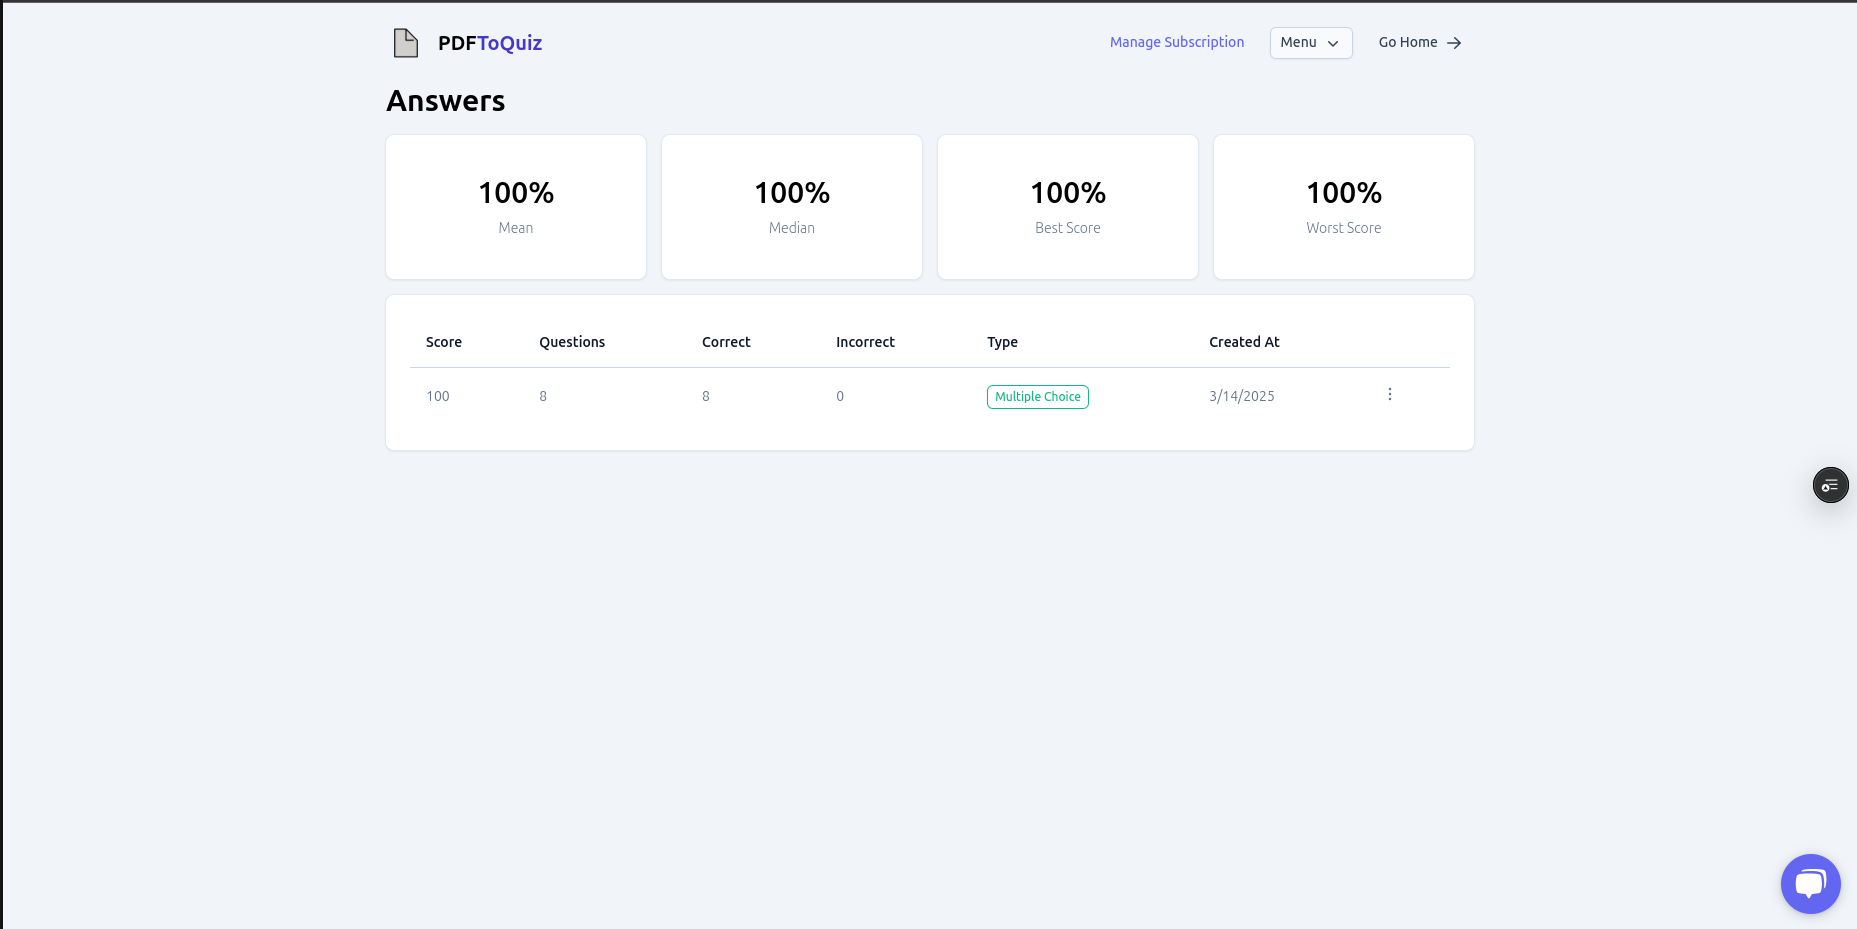Click the Answers page heading
This screenshot has height=929, width=1857.
tap(446, 101)
